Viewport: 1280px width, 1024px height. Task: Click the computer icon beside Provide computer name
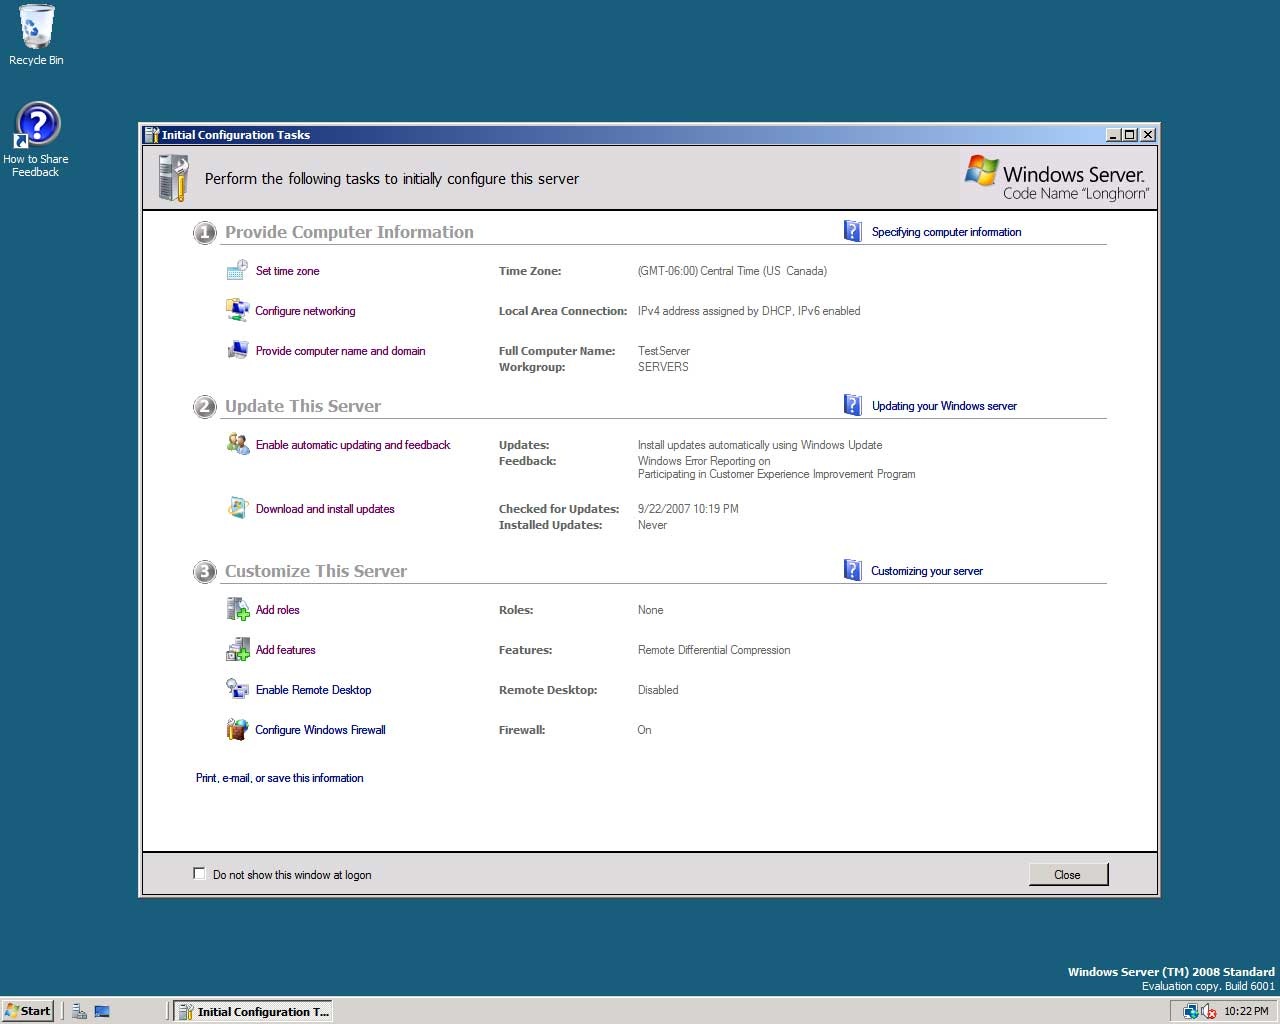point(237,350)
